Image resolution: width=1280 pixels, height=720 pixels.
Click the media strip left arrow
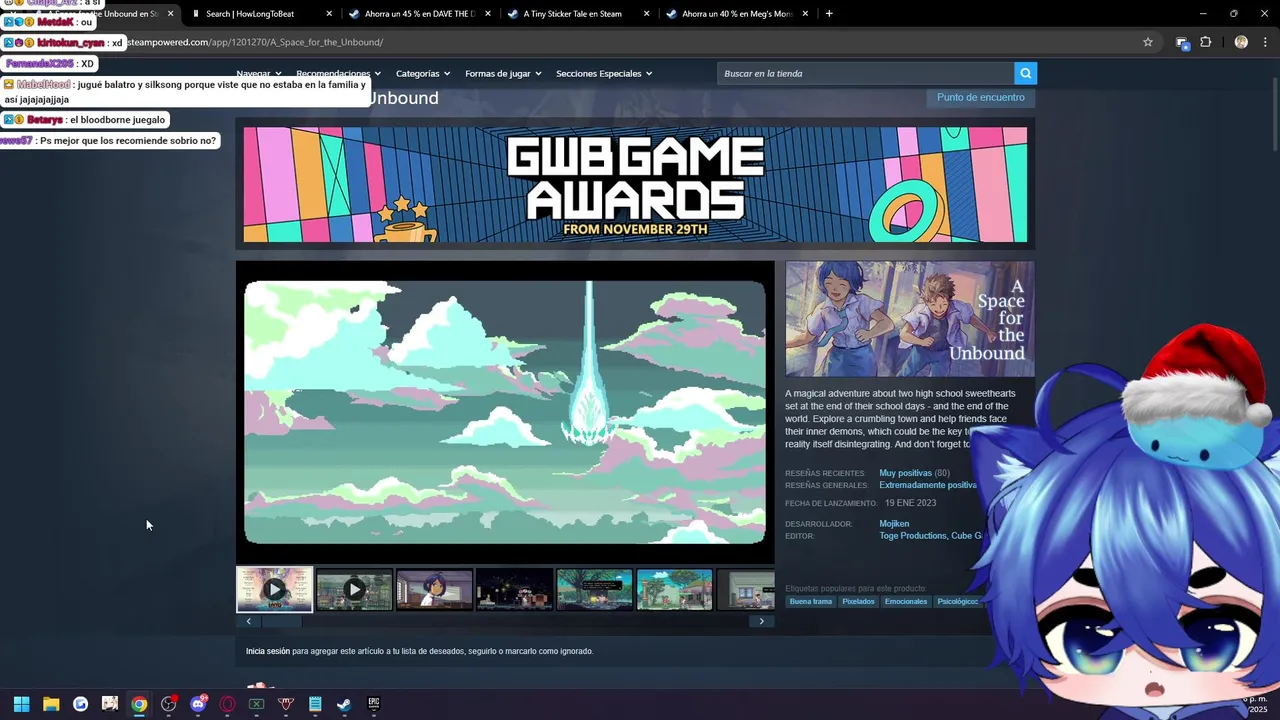[249, 621]
